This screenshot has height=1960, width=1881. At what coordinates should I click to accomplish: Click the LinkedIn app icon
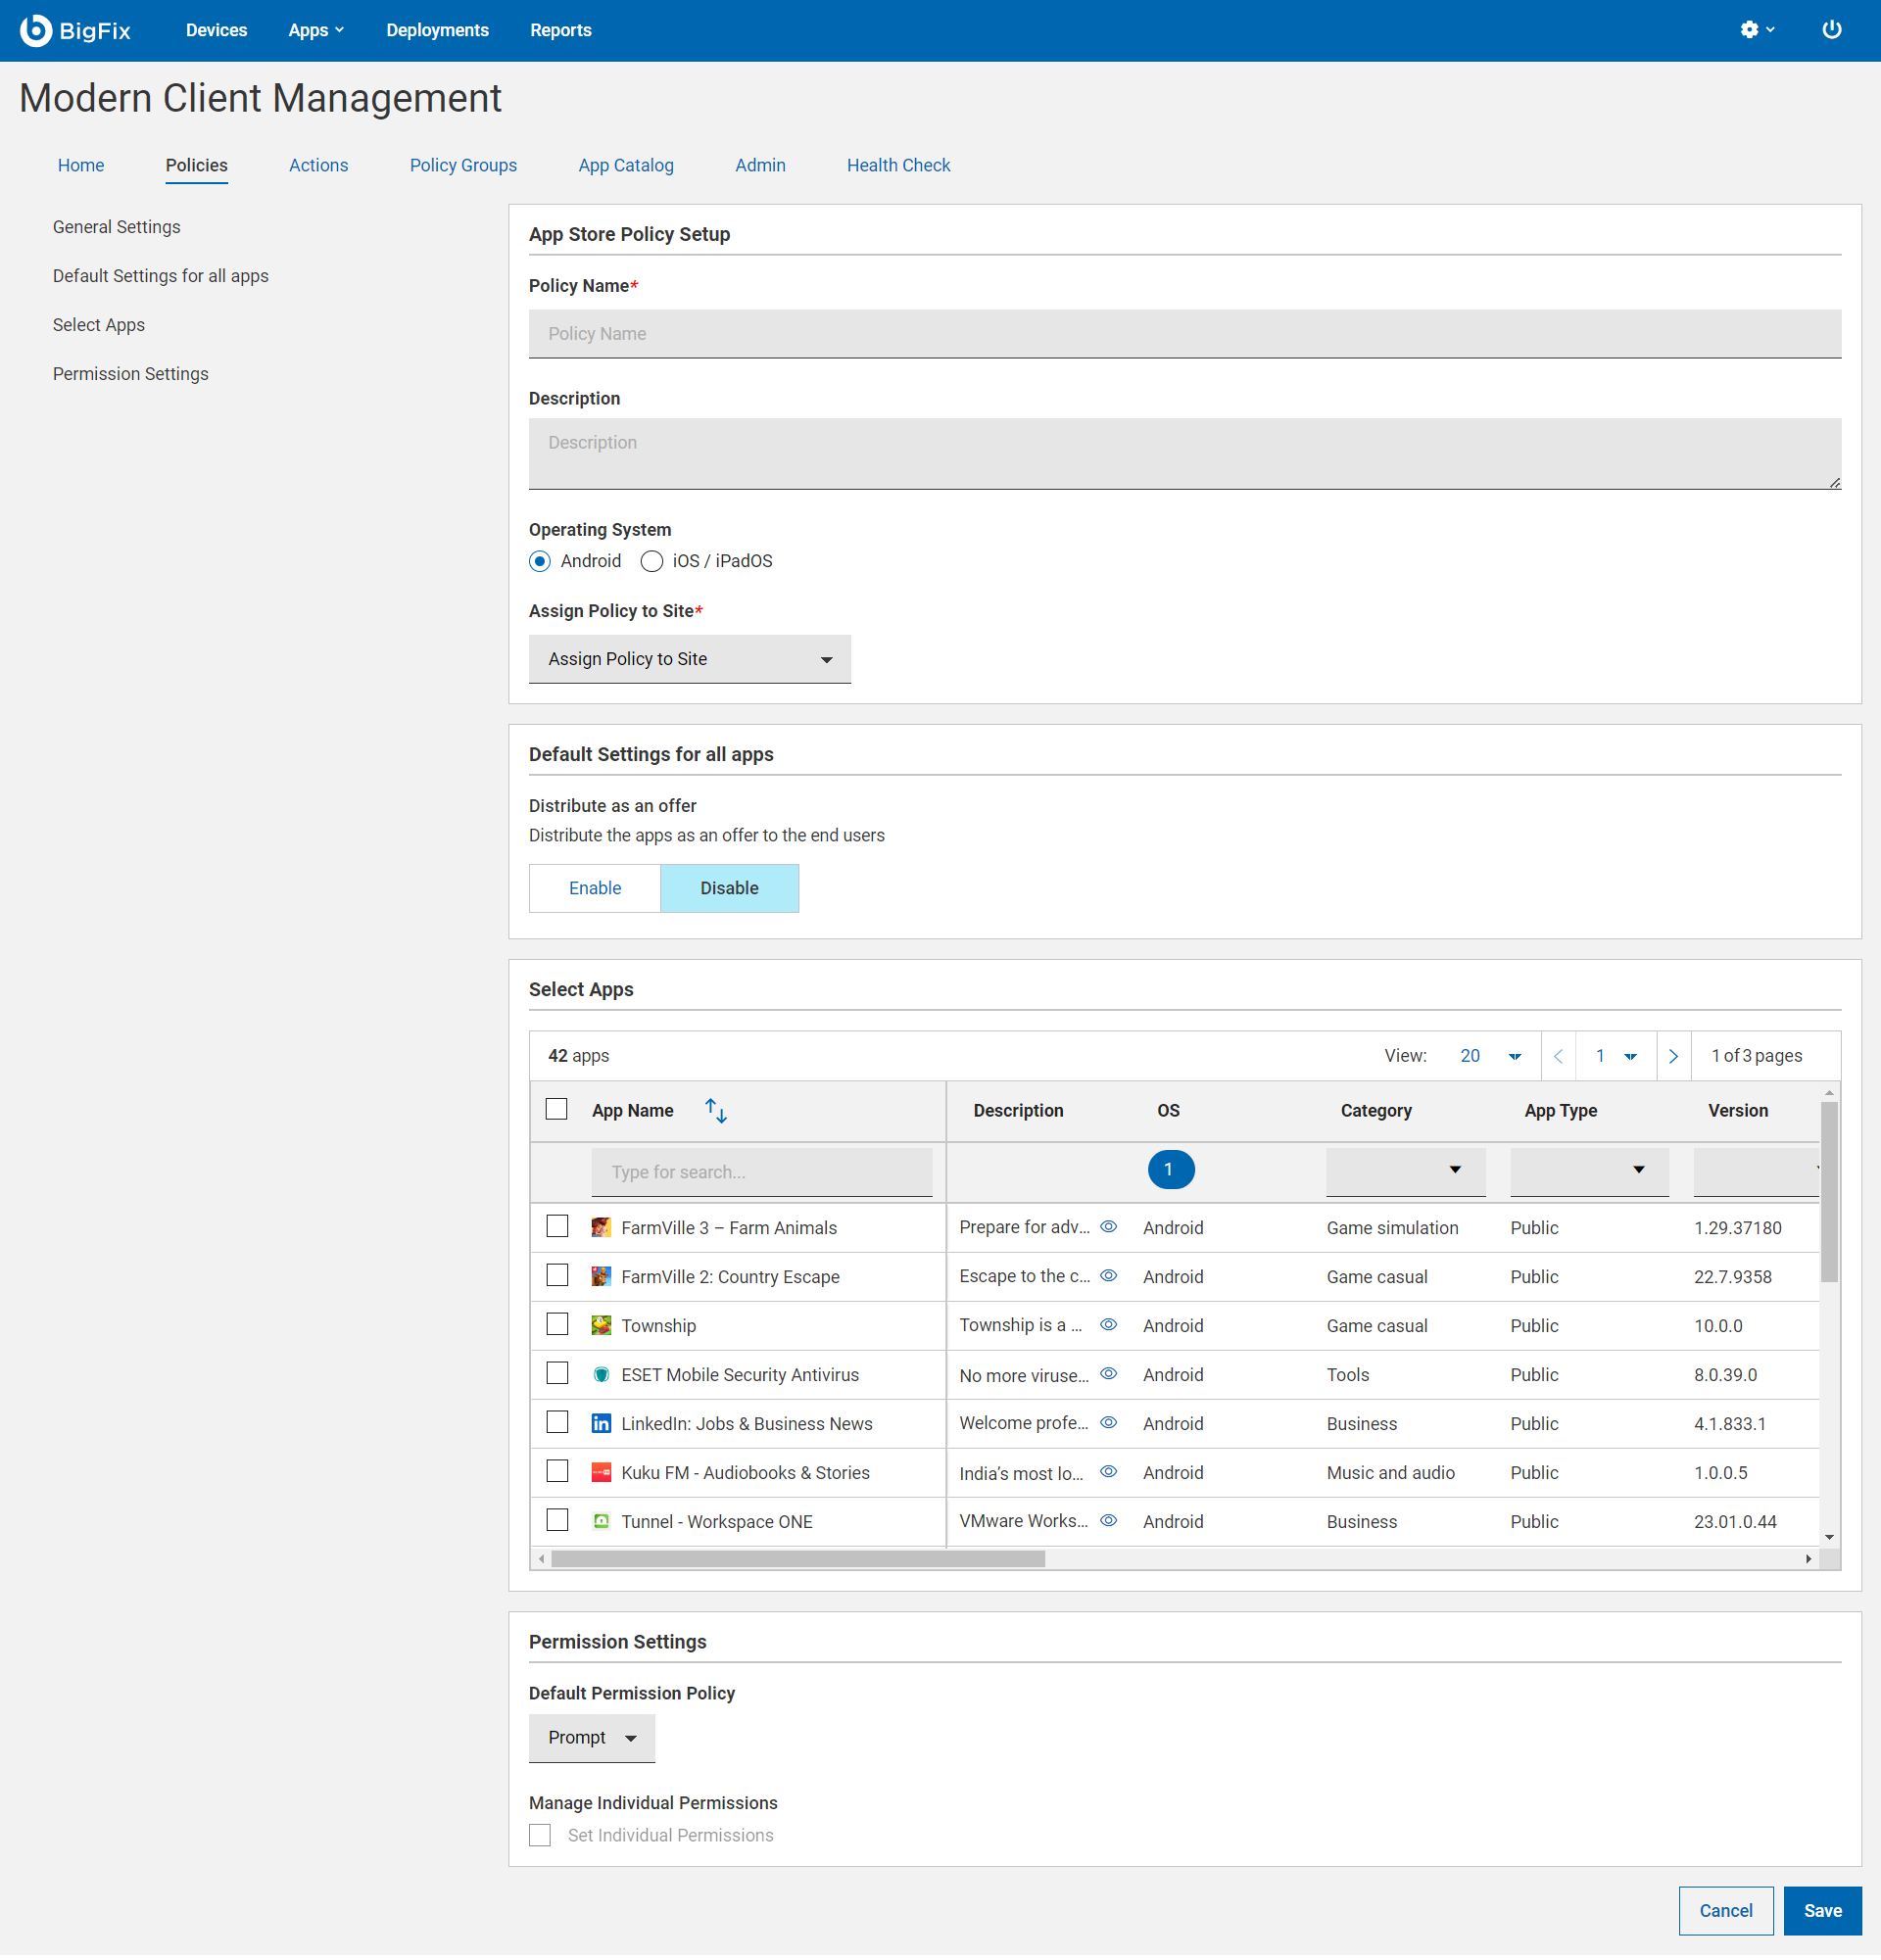tap(601, 1423)
